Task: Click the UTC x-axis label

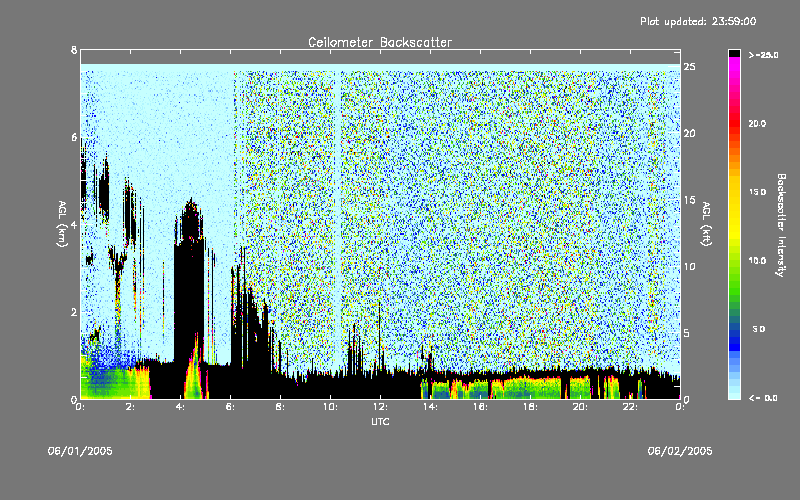Action: coord(380,421)
